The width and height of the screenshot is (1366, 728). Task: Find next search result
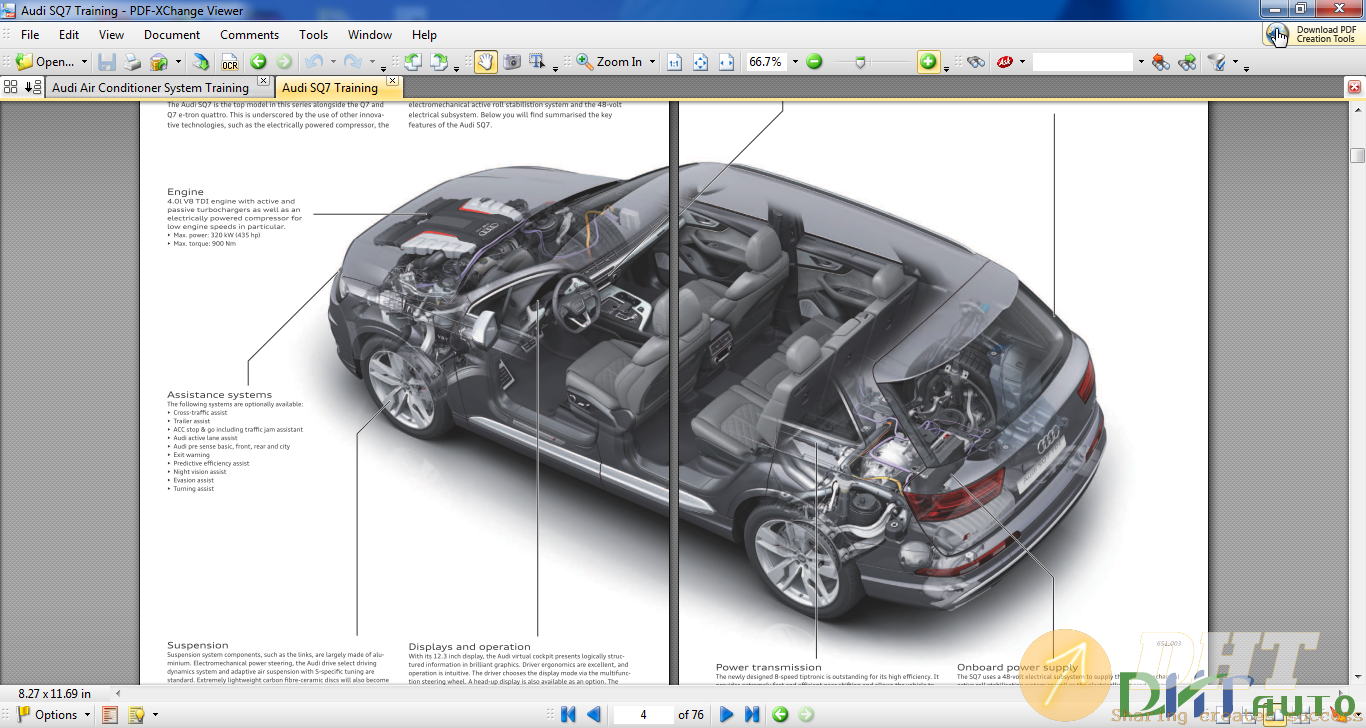(x=1187, y=62)
